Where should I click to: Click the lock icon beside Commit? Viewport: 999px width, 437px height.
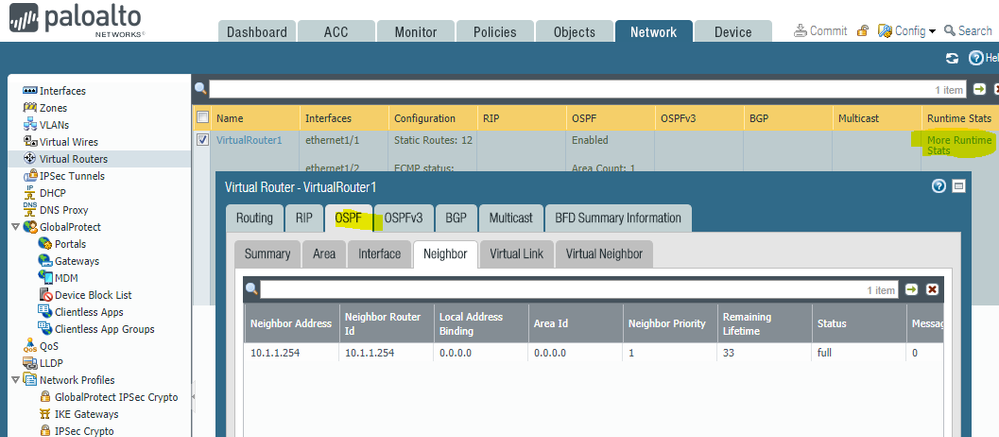click(x=862, y=31)
